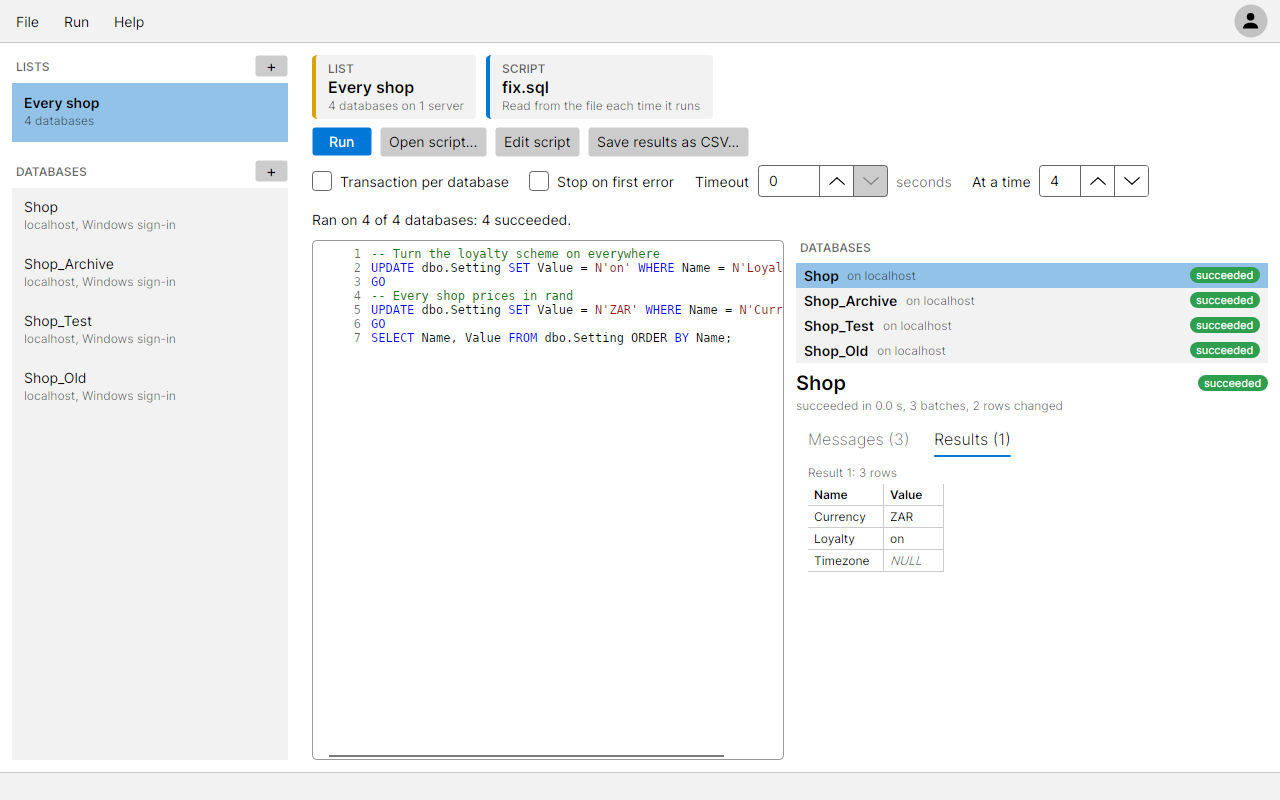Click the Name column header
Screen dimensions: 1280x800
click(846, 495)
